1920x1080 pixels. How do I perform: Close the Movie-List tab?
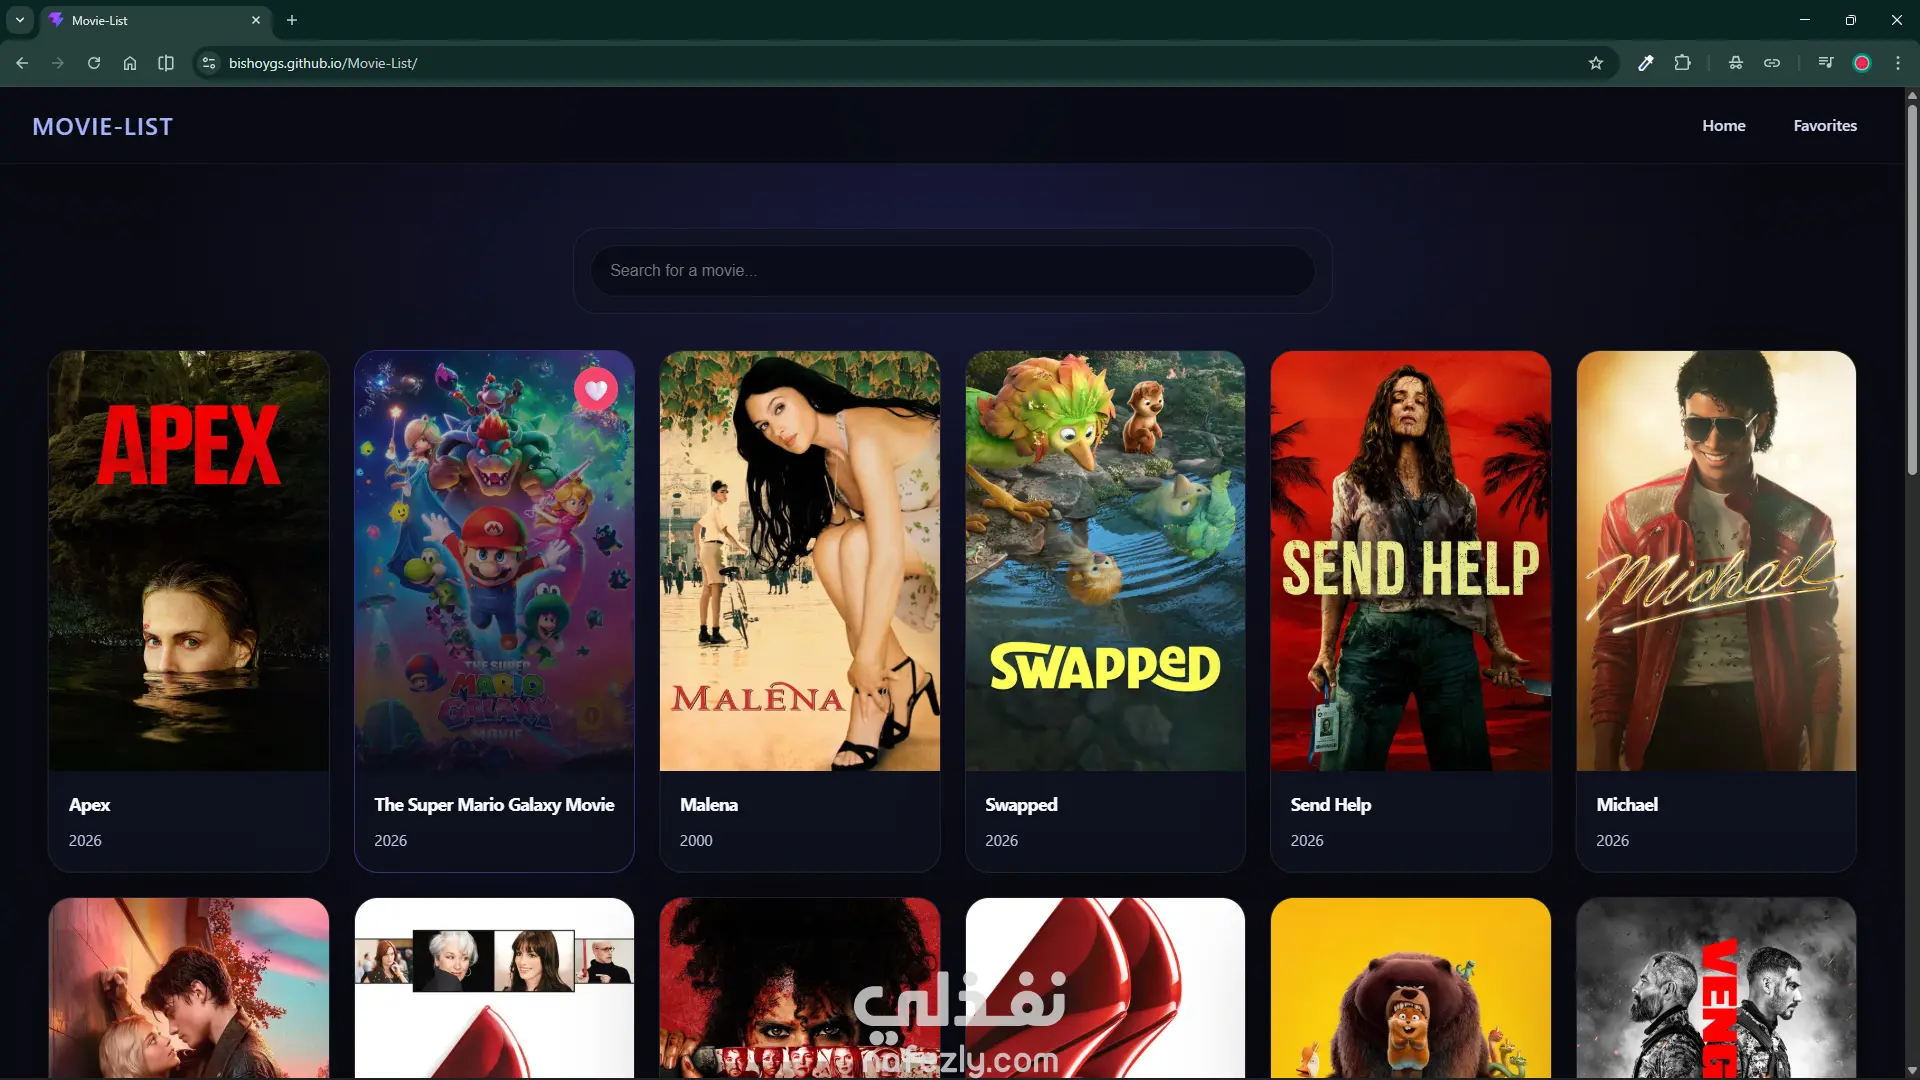pos(256,20)
